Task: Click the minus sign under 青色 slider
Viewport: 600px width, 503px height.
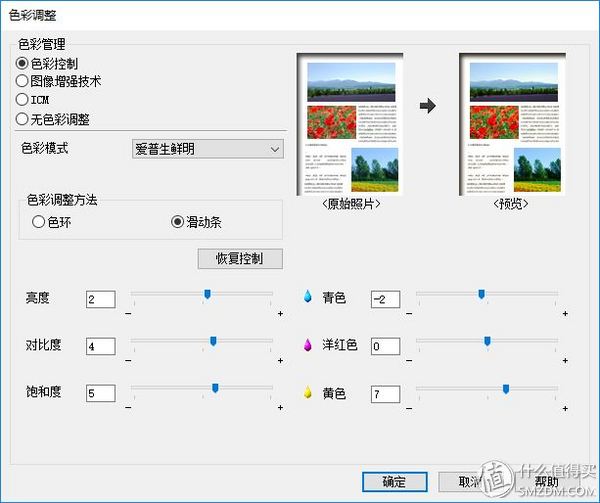Action: (409, 314)
